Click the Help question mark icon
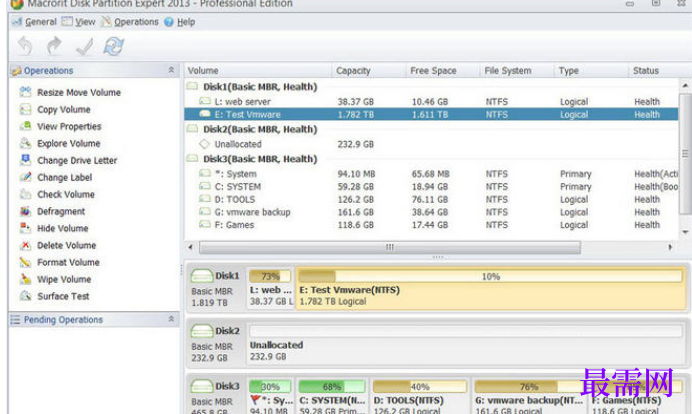The height and width of the screenshot is (414, 692). (x=169, y=22)
